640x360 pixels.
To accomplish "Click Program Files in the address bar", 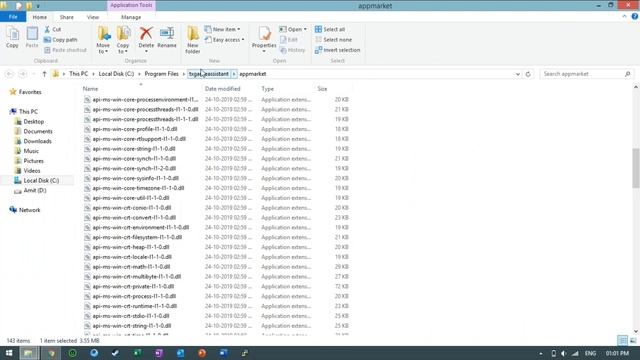I will pos(162,74).
